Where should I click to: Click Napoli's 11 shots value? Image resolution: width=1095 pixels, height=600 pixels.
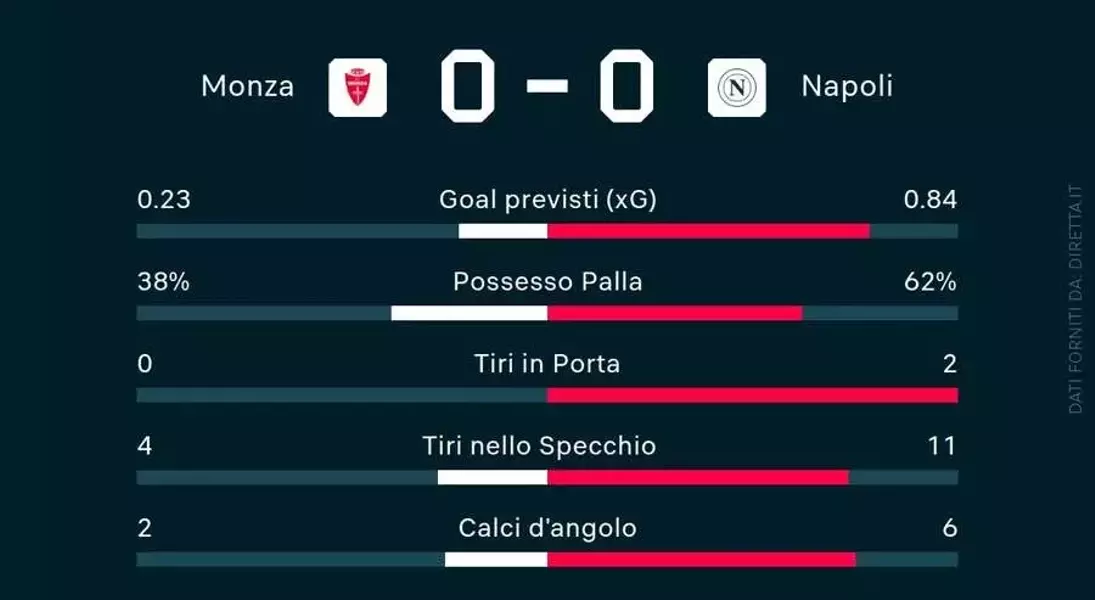pyautogui.click(x=941, y=446)
